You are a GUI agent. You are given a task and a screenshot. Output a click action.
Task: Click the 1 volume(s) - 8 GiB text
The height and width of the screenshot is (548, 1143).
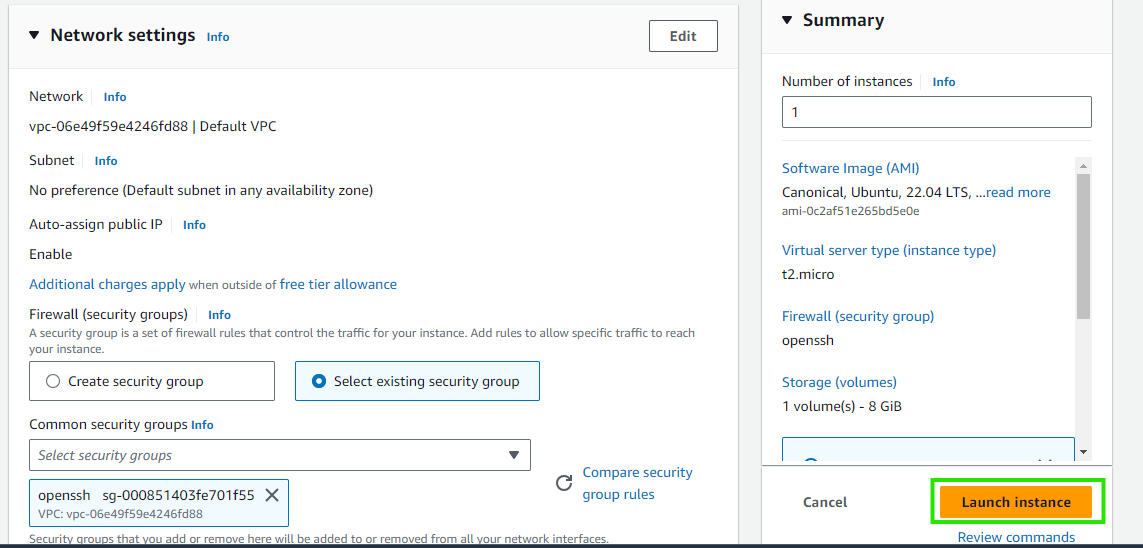[x=842, y=407]
